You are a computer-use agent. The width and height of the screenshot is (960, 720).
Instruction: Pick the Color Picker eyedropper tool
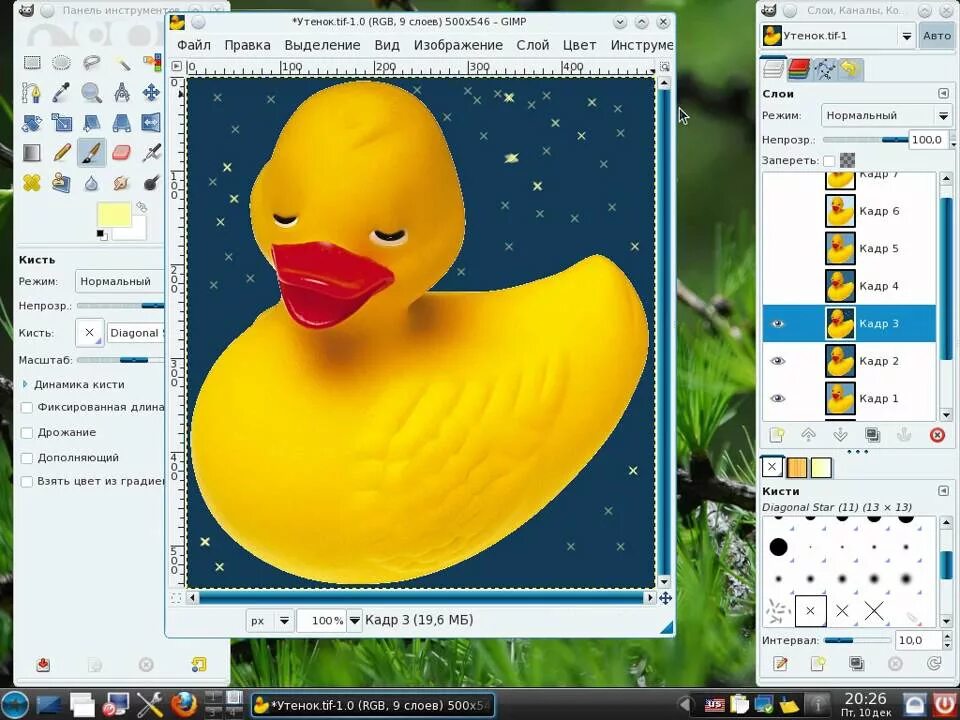(x=62, y=92)
